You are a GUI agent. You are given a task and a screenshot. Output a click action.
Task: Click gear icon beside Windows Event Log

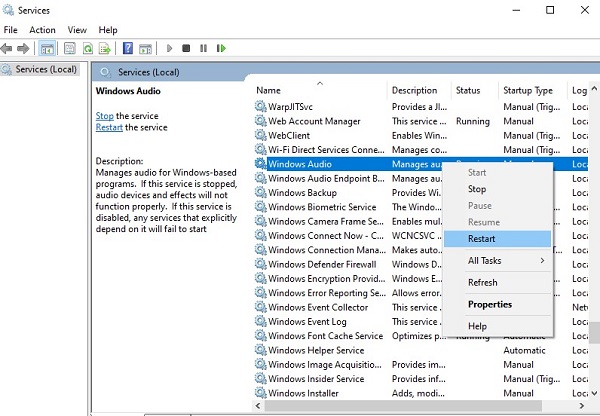coord(261,321)
